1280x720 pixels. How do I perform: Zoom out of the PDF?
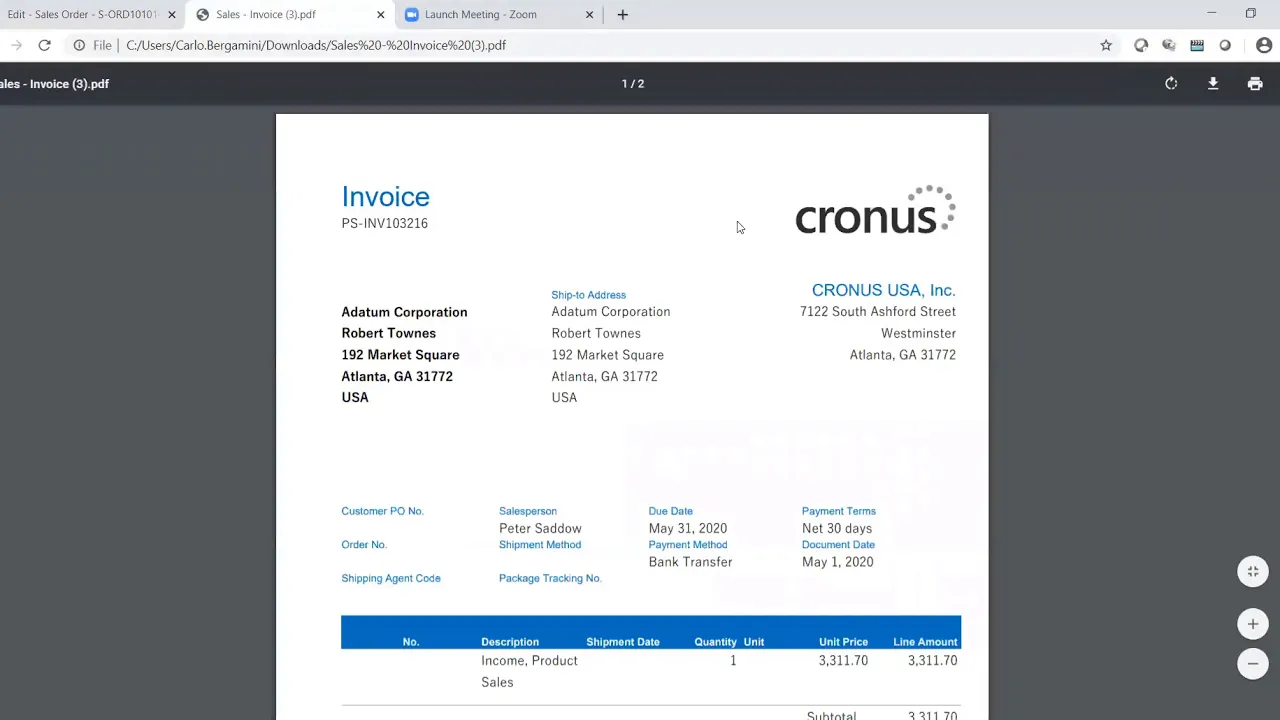click(x=1253, y=663)
